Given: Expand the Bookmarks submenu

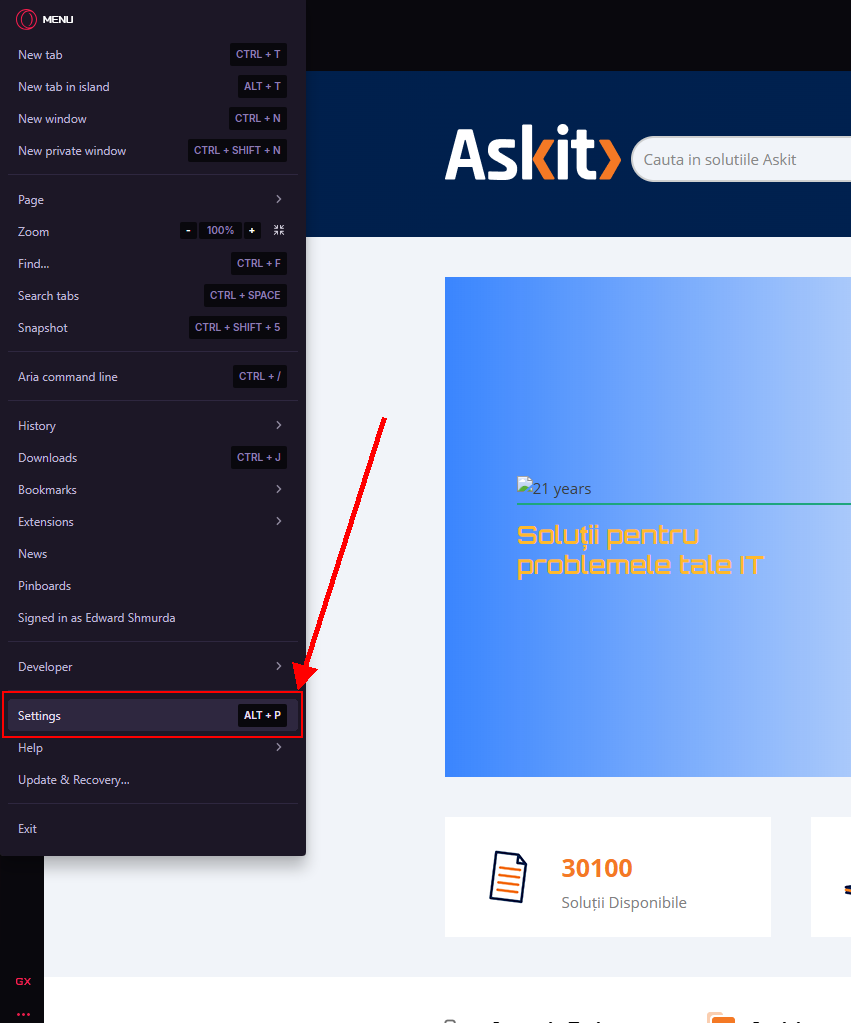Looking at the screenshot, I should point(152,490).
